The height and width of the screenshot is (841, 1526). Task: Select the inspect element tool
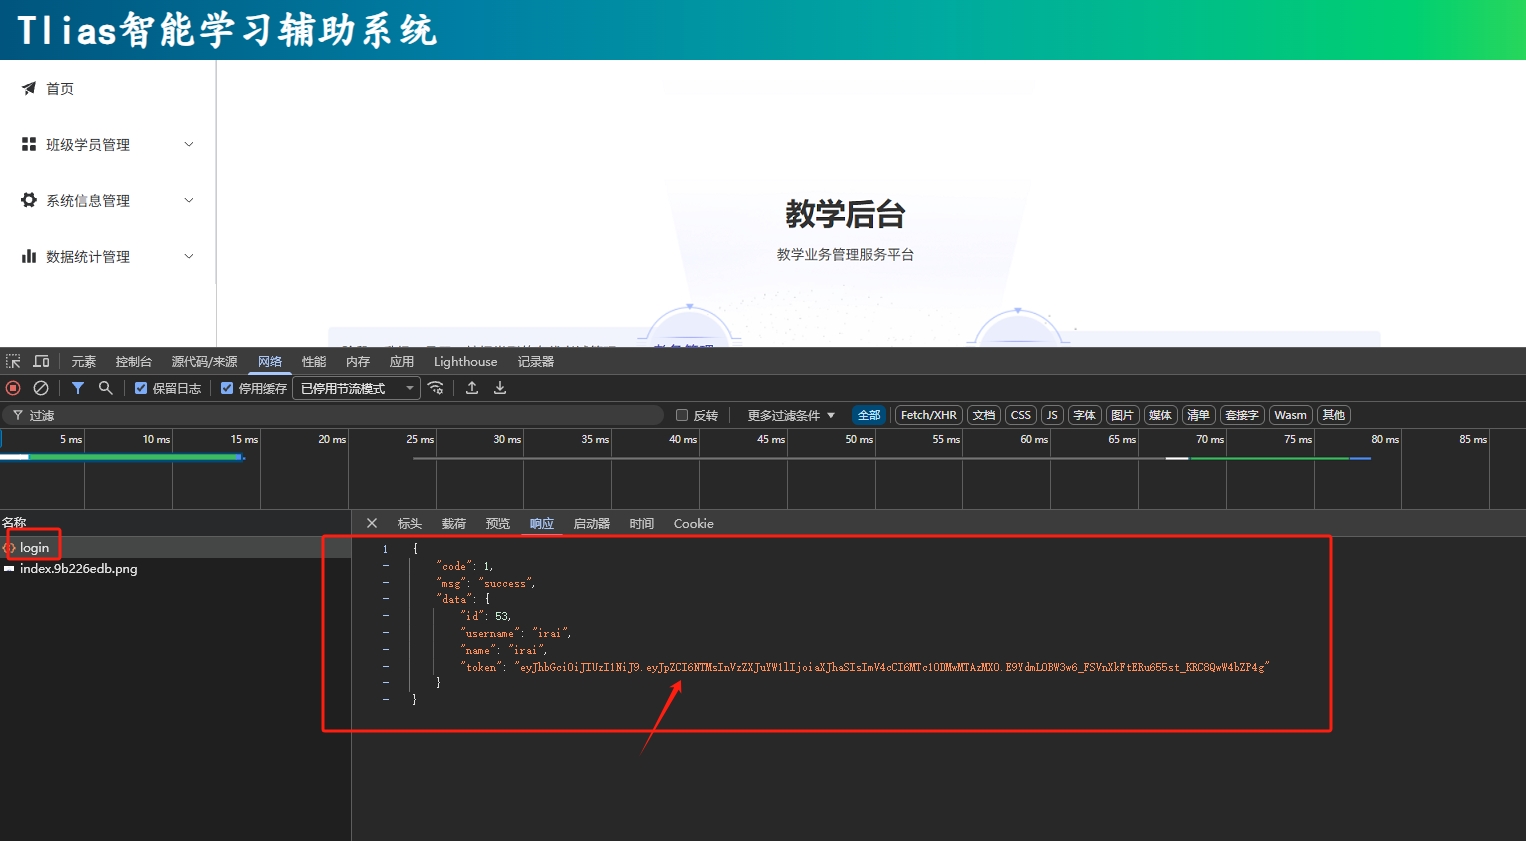[x=14, y=361]
